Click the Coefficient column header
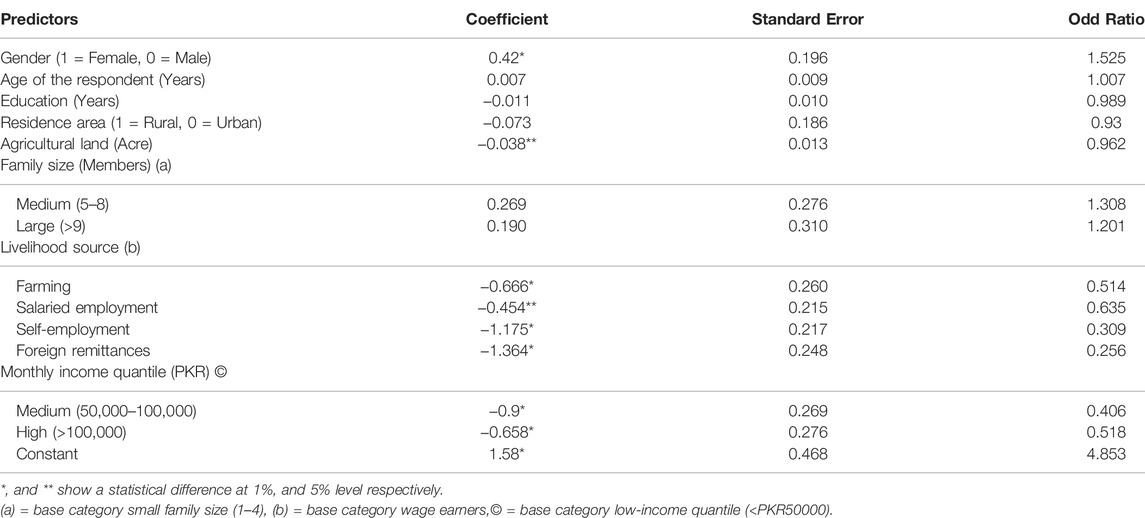The height and width of the screenshot is (518, 1145). point(507,20)
